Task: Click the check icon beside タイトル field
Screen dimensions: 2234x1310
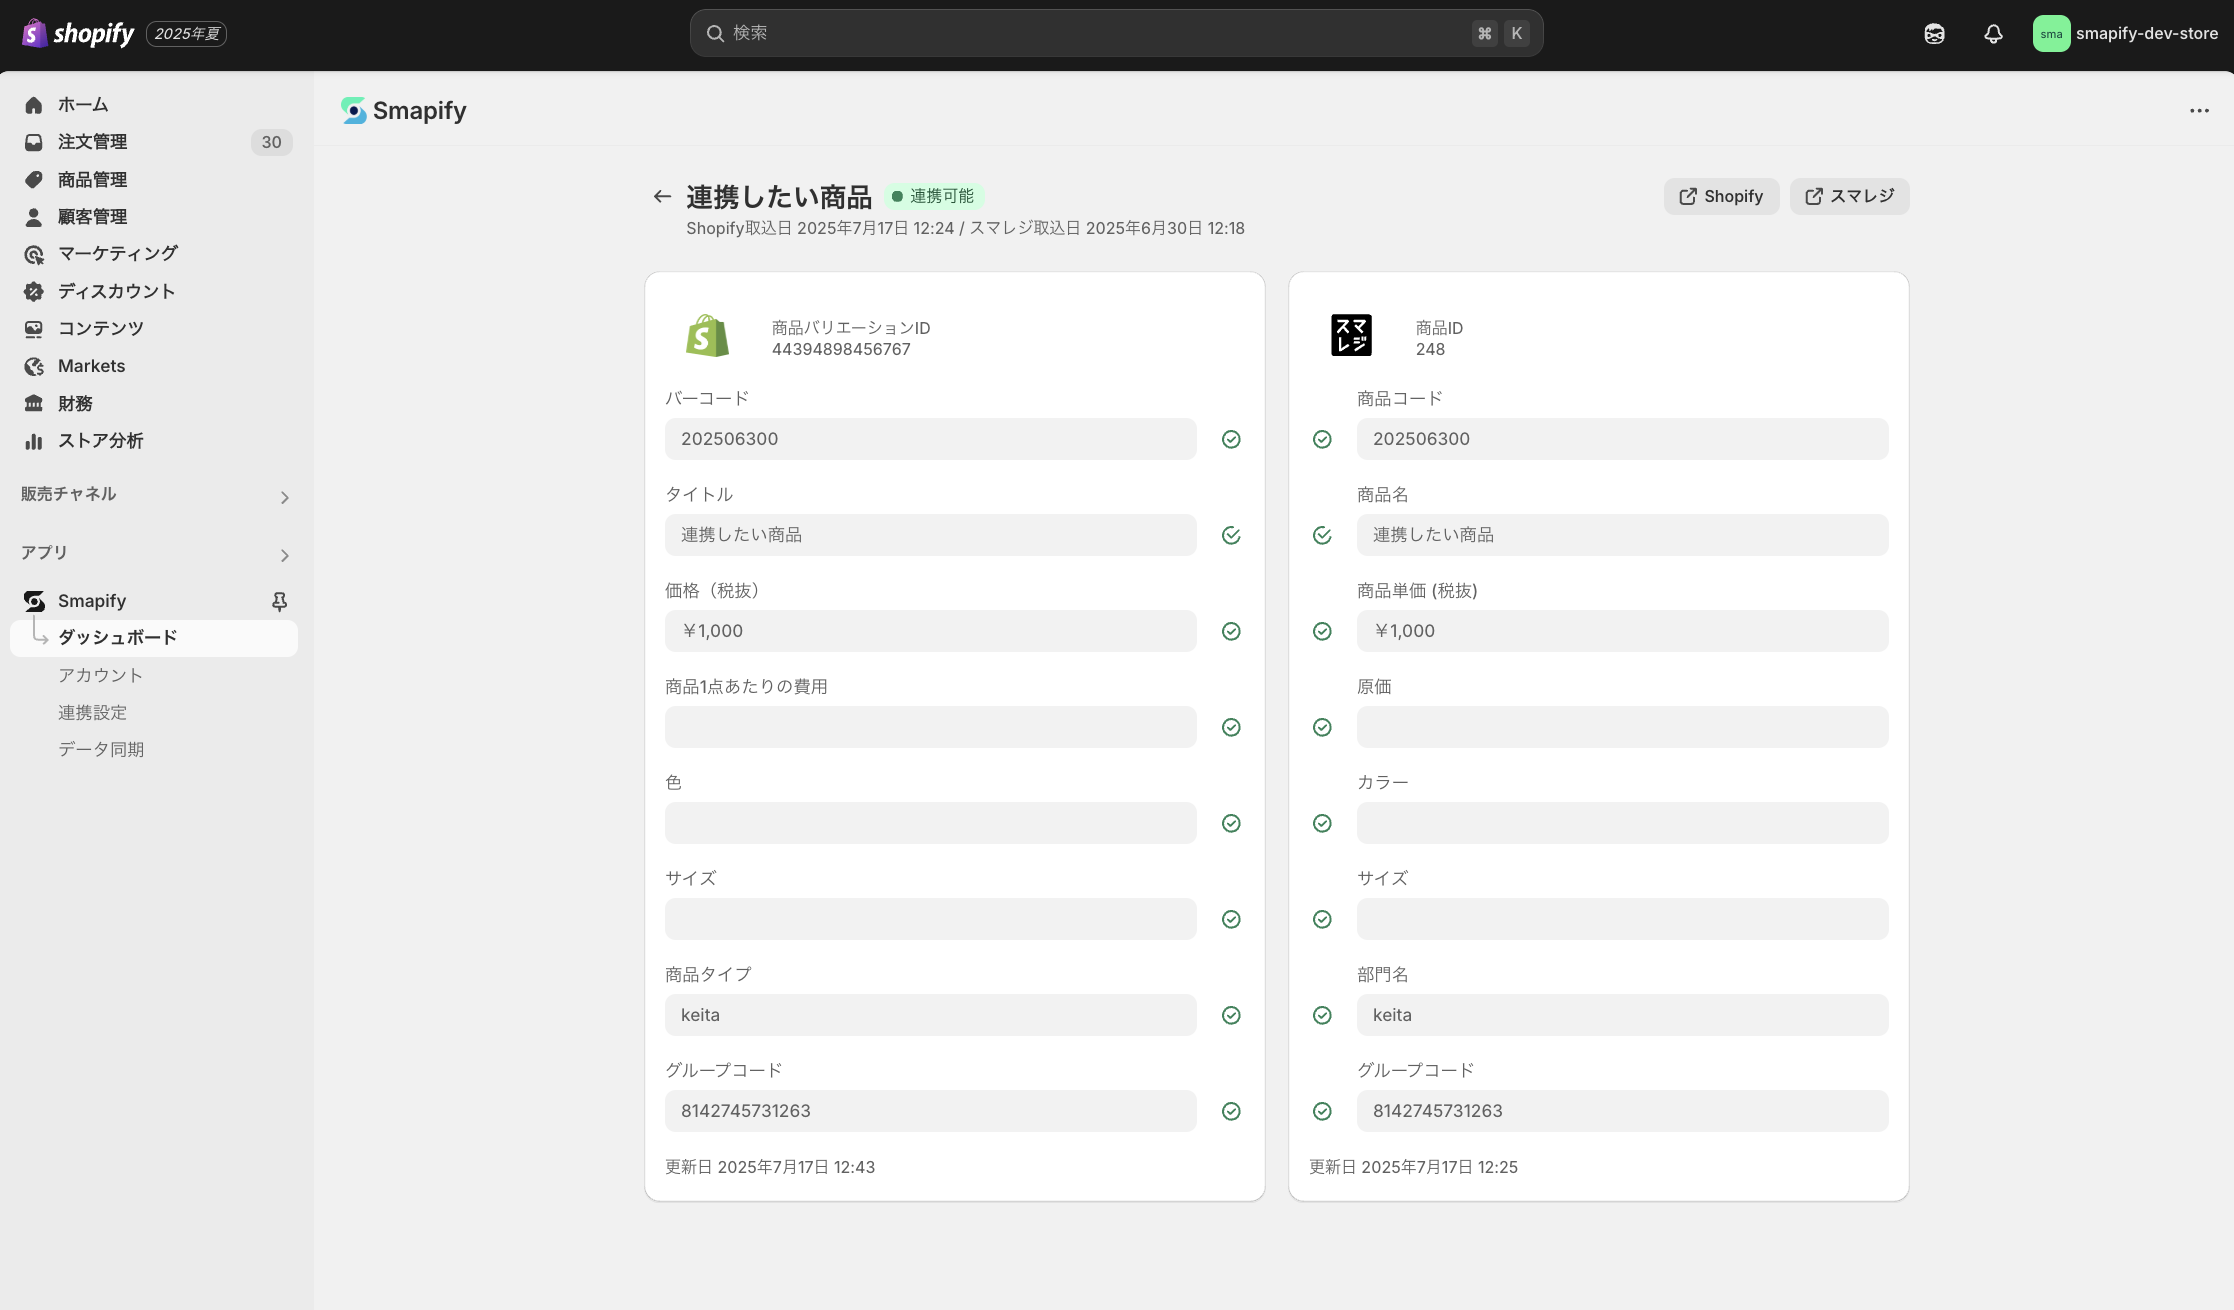Action: 1231,535
